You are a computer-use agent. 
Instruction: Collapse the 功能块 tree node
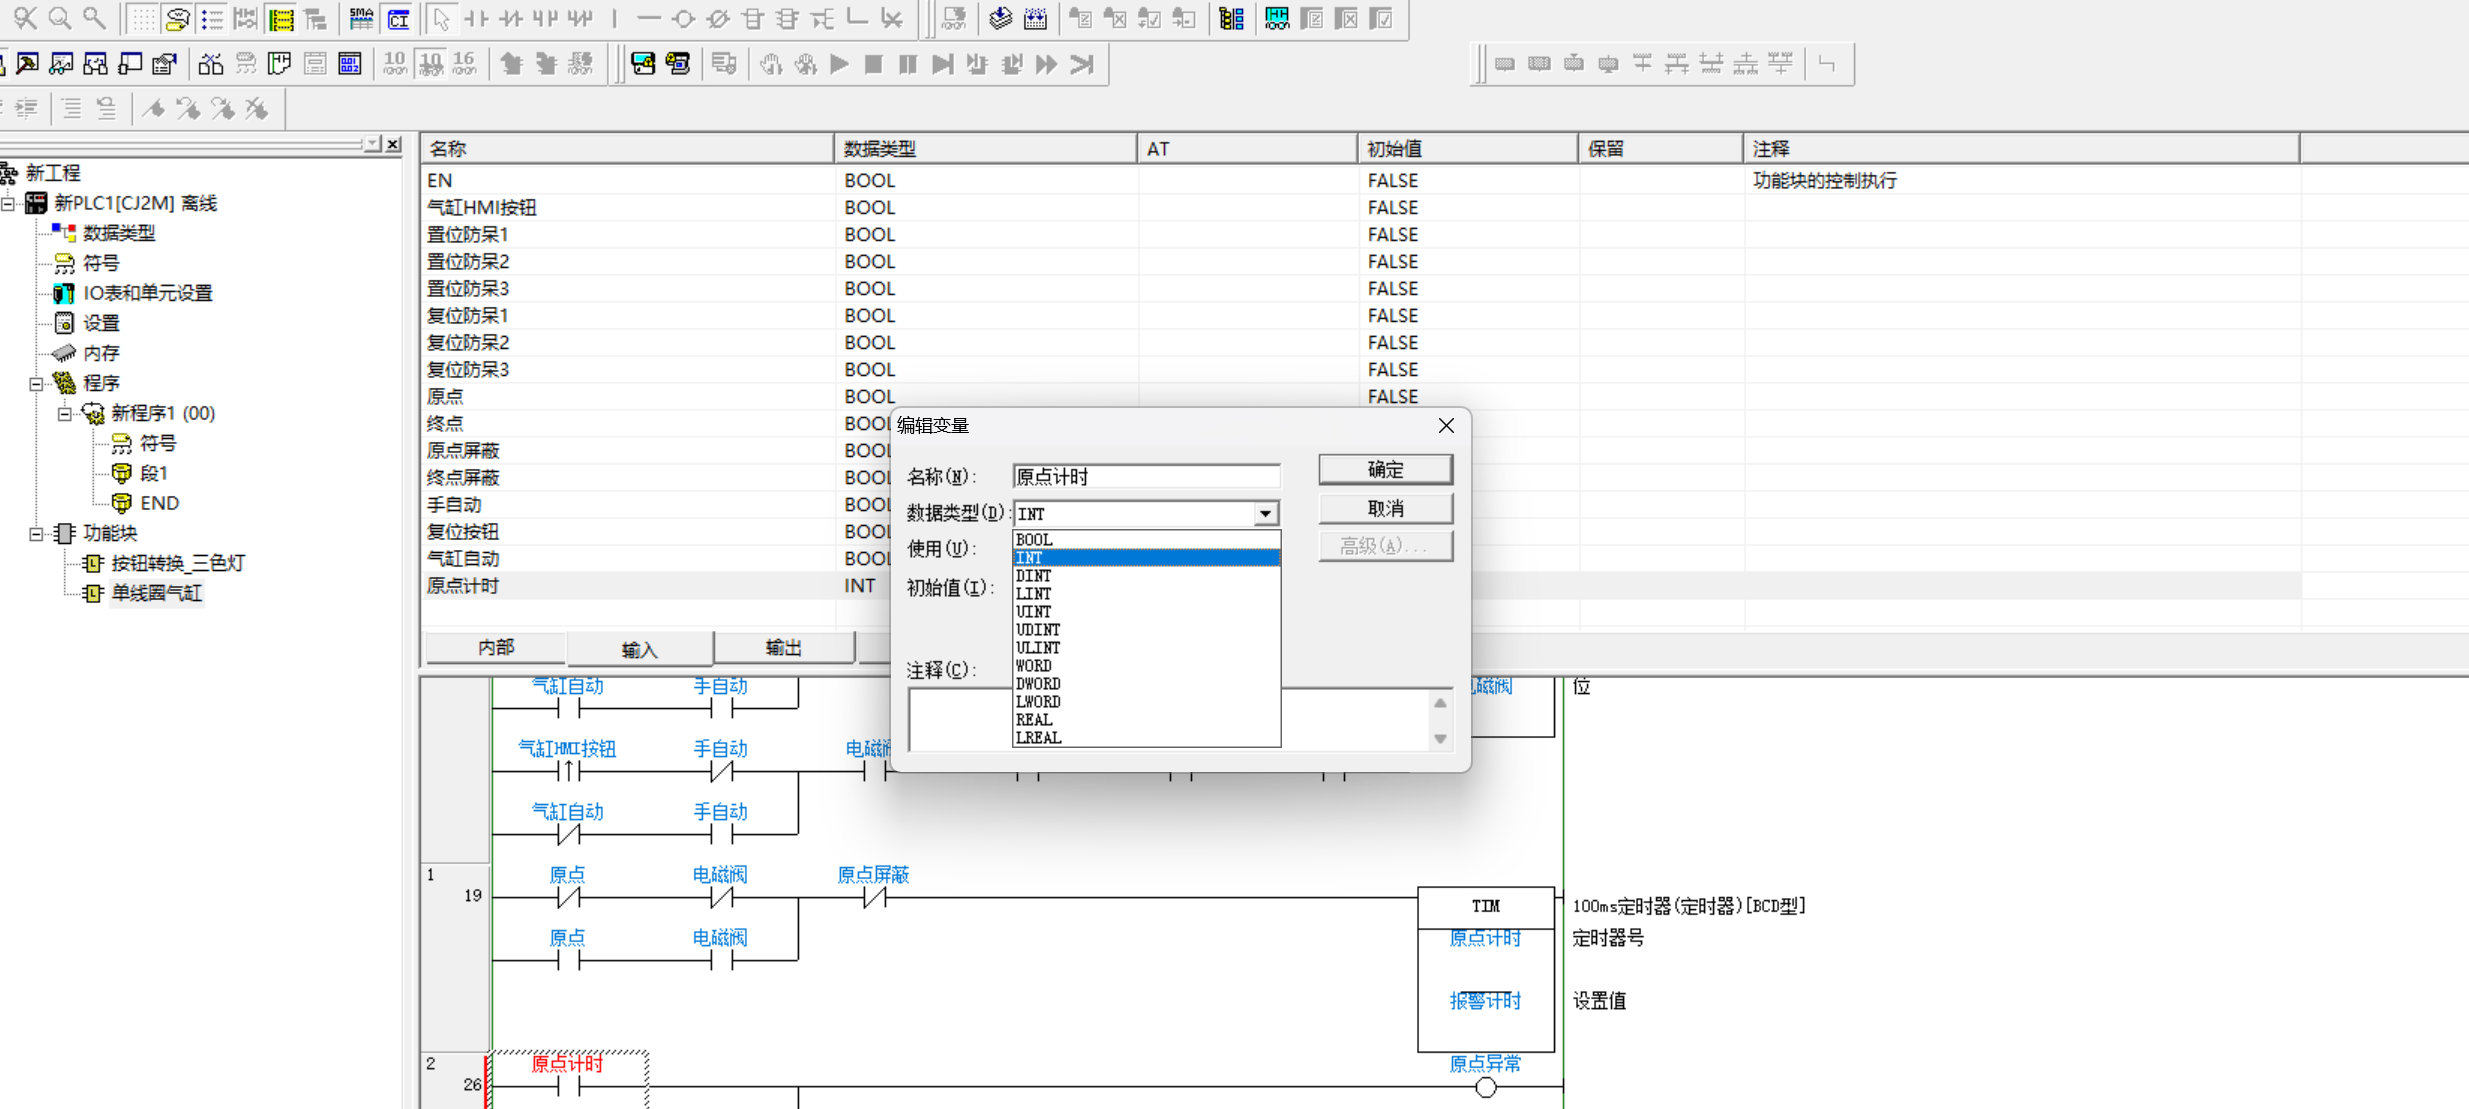click(36, 533)
